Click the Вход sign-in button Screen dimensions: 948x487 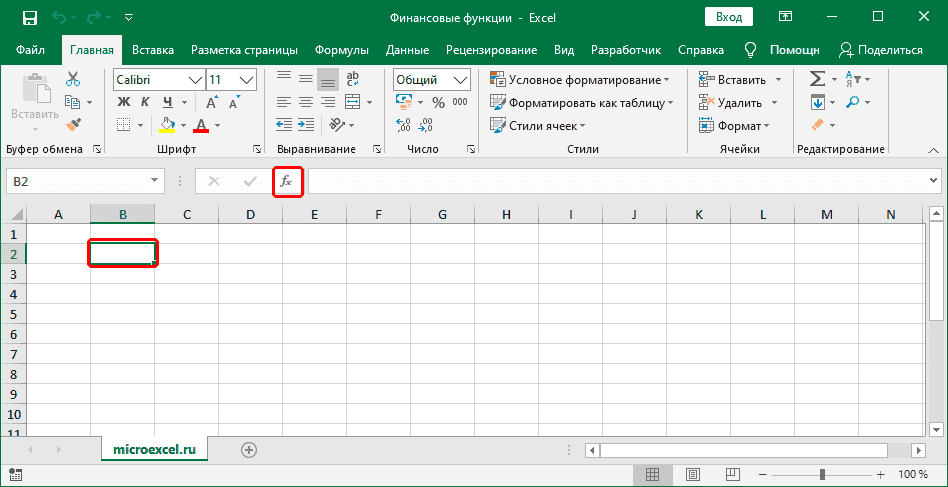click(729, 17)
